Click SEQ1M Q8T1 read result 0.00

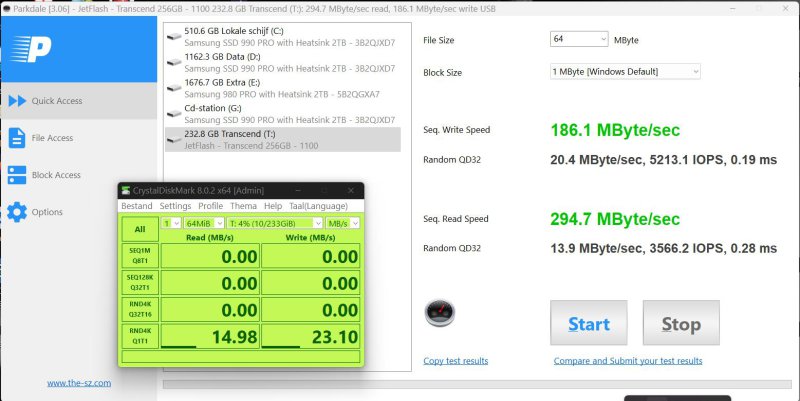pyautogui.click(x=210, y=256)
